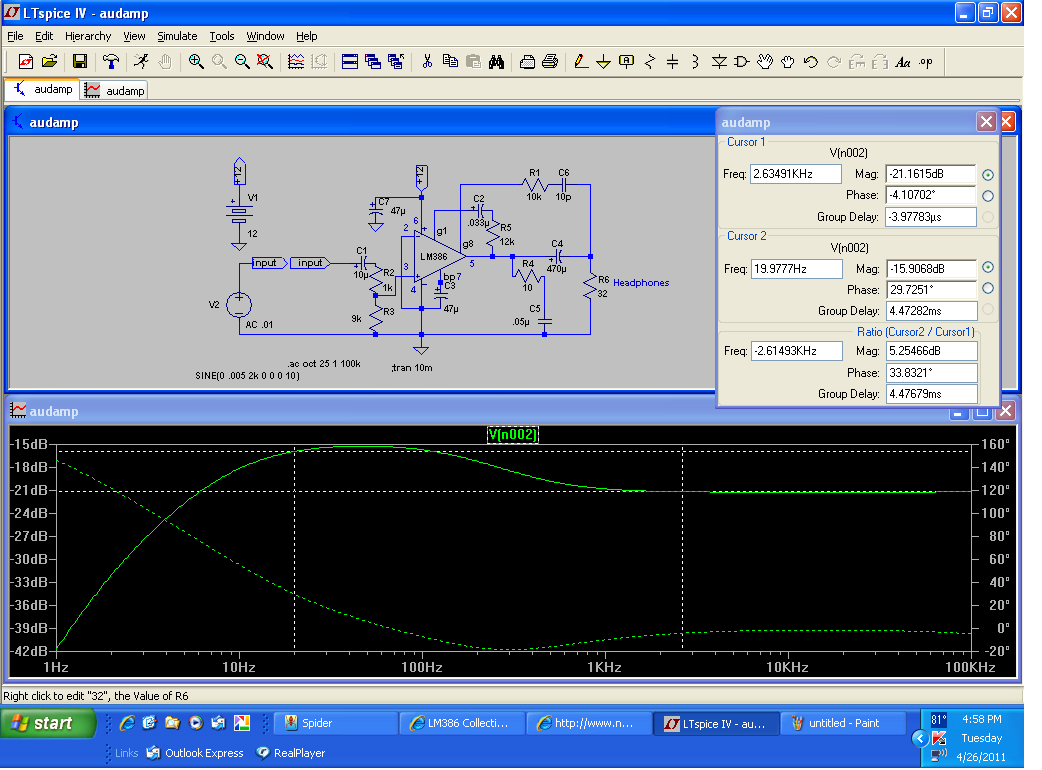The height and width of the screenshot is (770, 1042).
Task: Open the View menu
Action: coord(134,36)
